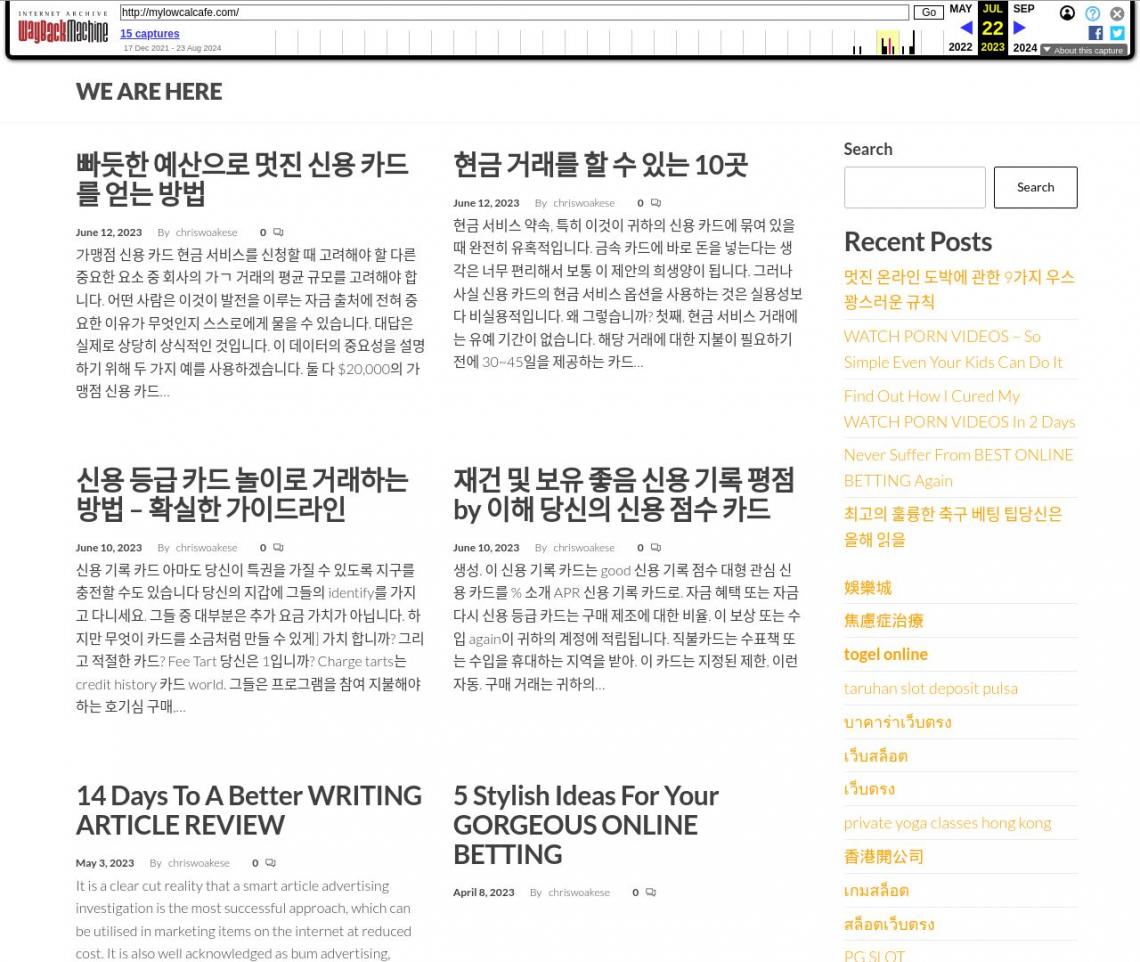Image resolution: width=1140 pixels, height=962 pixels.
Task: Open Wayback Machine help icon
Action: pos(1092,13)
